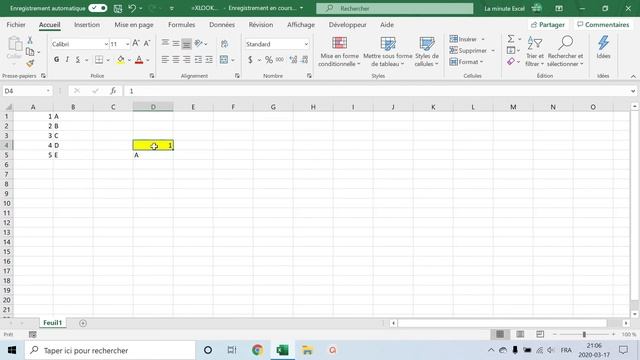Open Styles de cellules gallery

pos(427,51)
